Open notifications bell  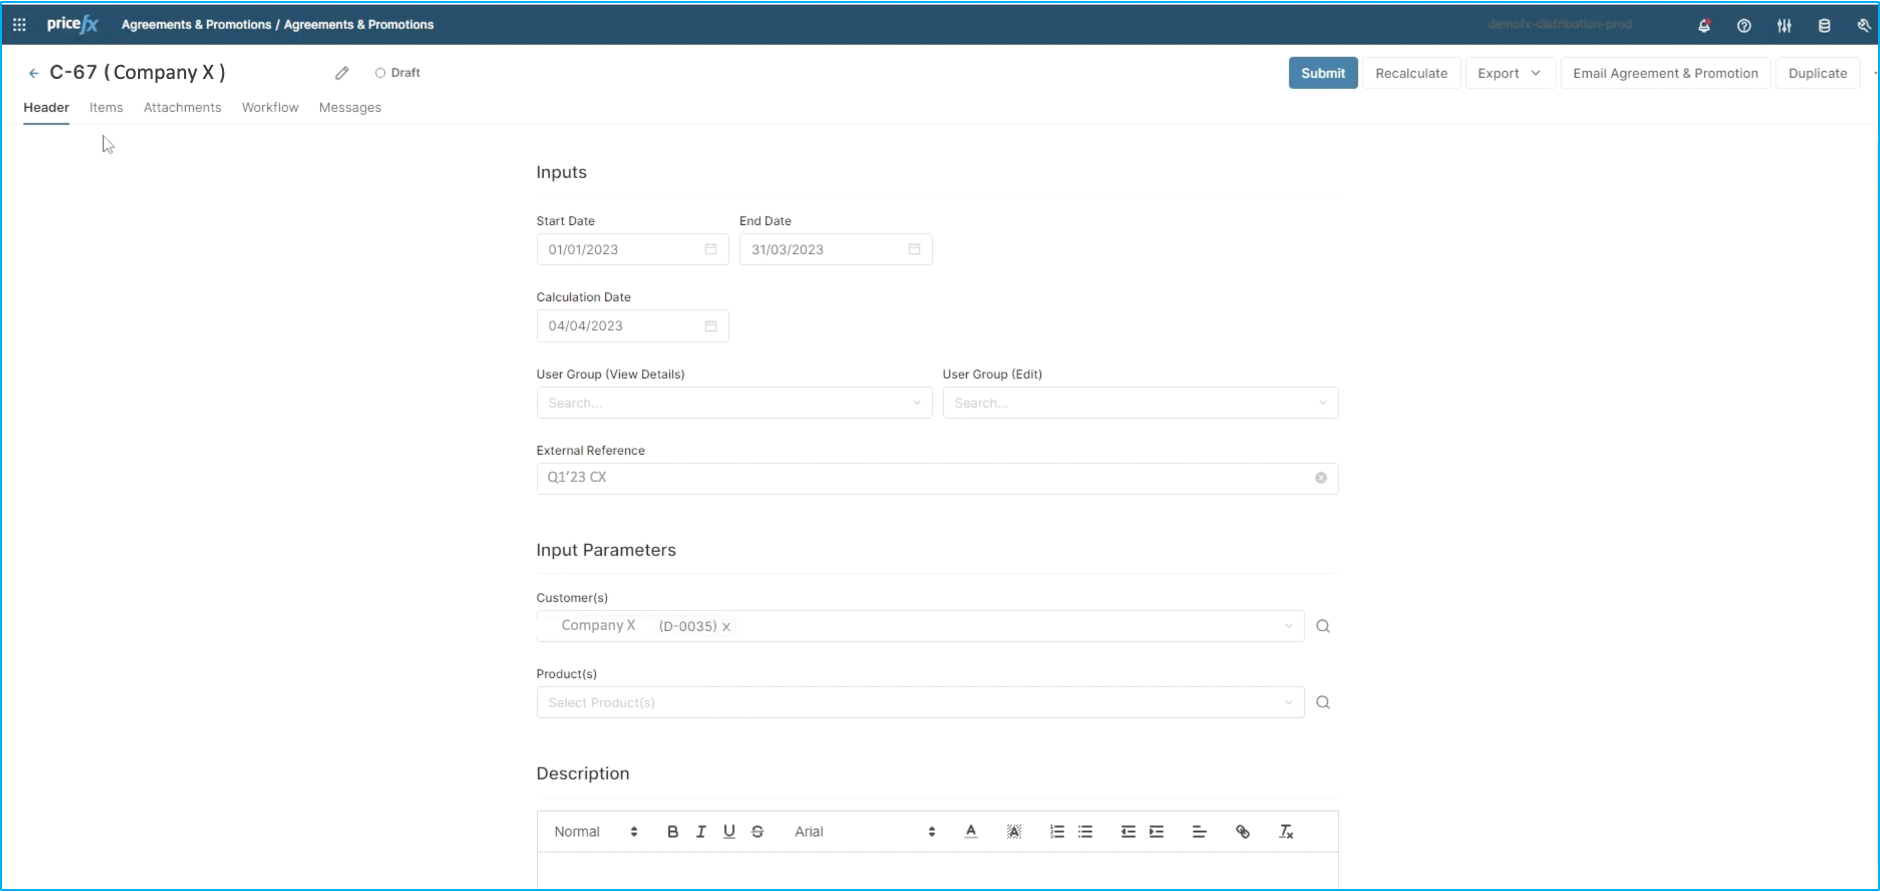[x=1704, y=26]
